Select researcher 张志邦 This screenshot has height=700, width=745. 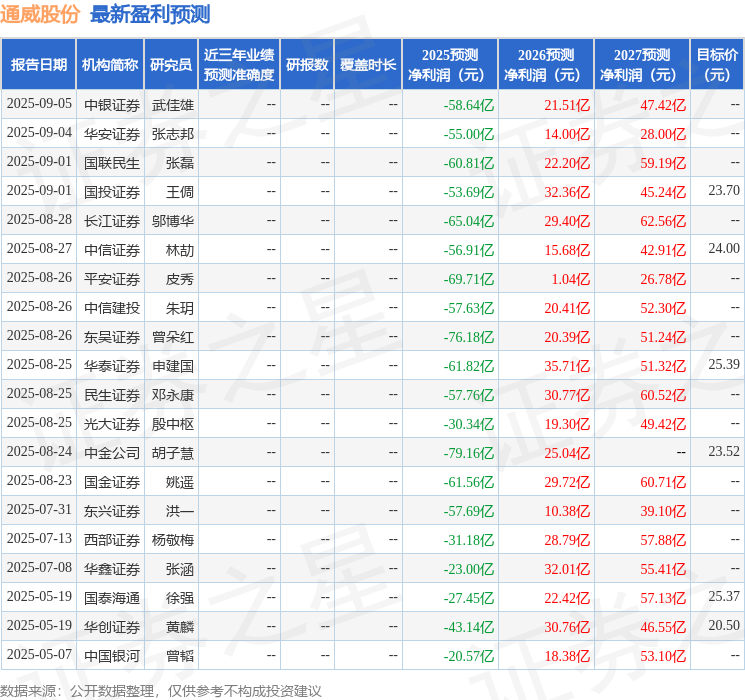172,134
